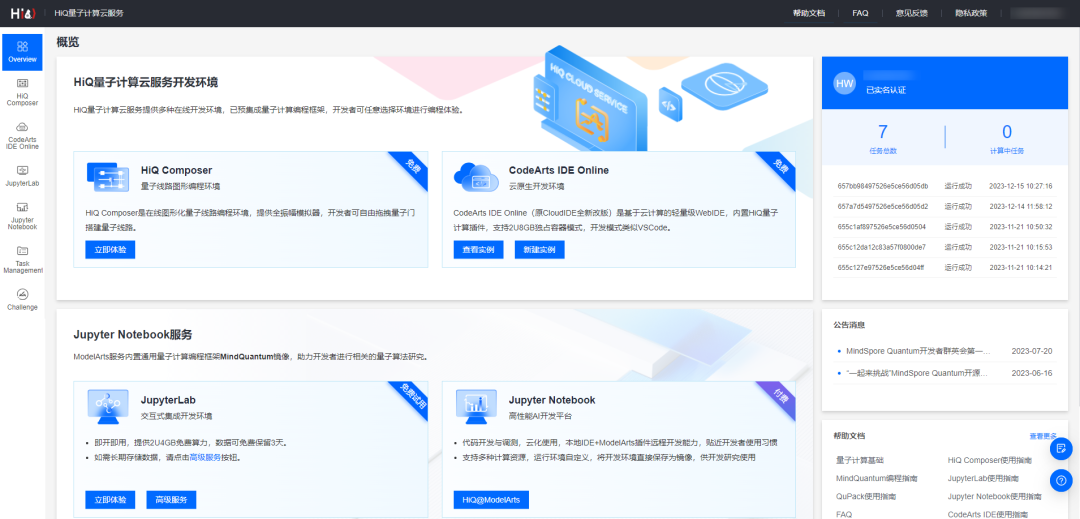Select Jupyter Notebook sidebar icon
Image resolution: width=1080 pixels, height=519 pixels.
[x=22, y=213]
